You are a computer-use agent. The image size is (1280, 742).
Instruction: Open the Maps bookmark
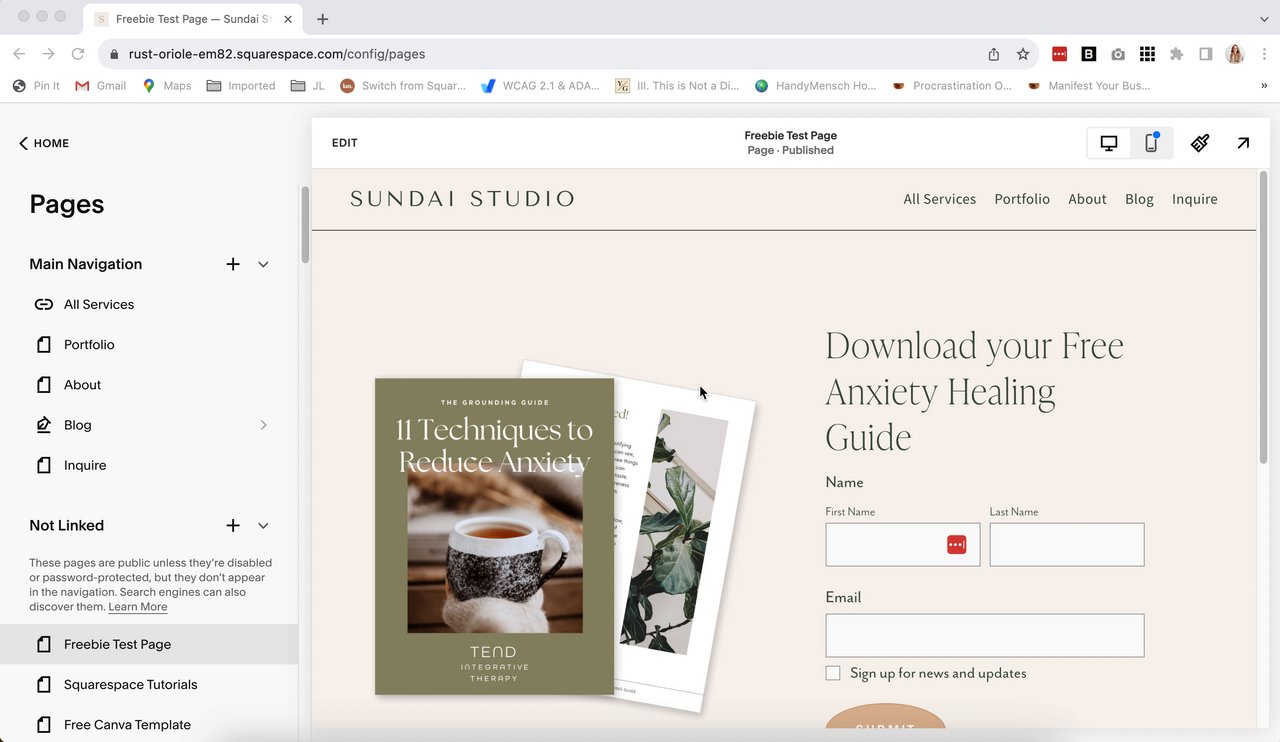click(x=166, y=86)
